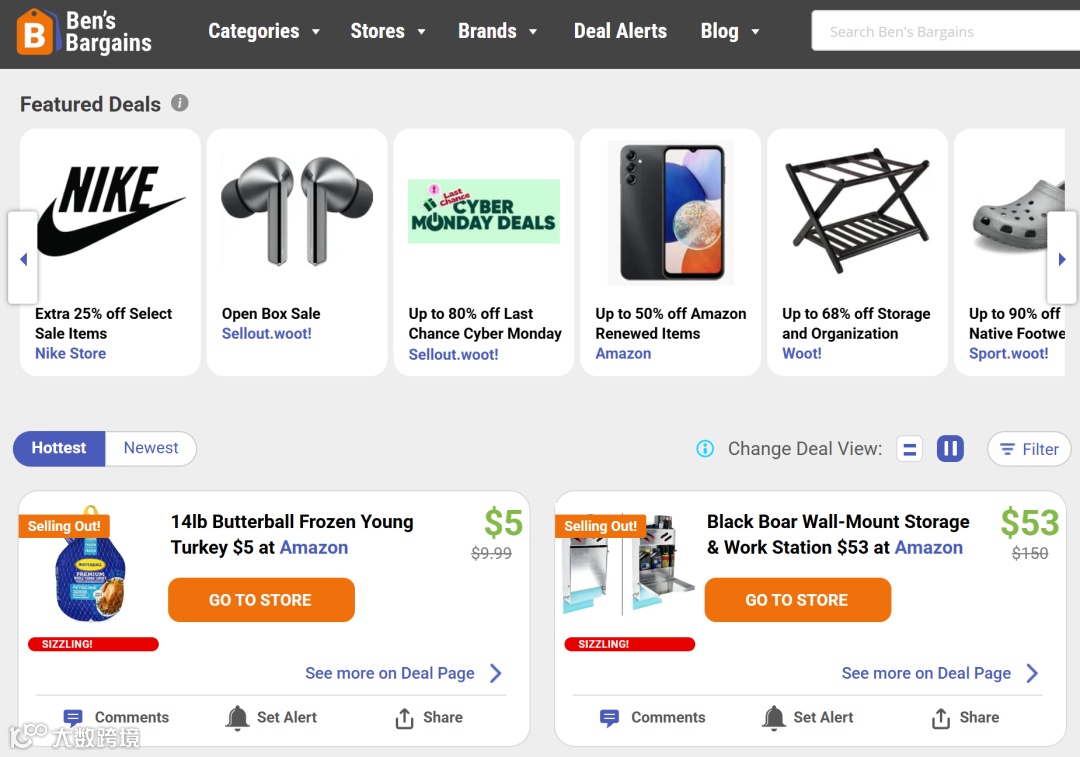
Task: Expand the Stores dropdown menu
Action: point(388,32)
